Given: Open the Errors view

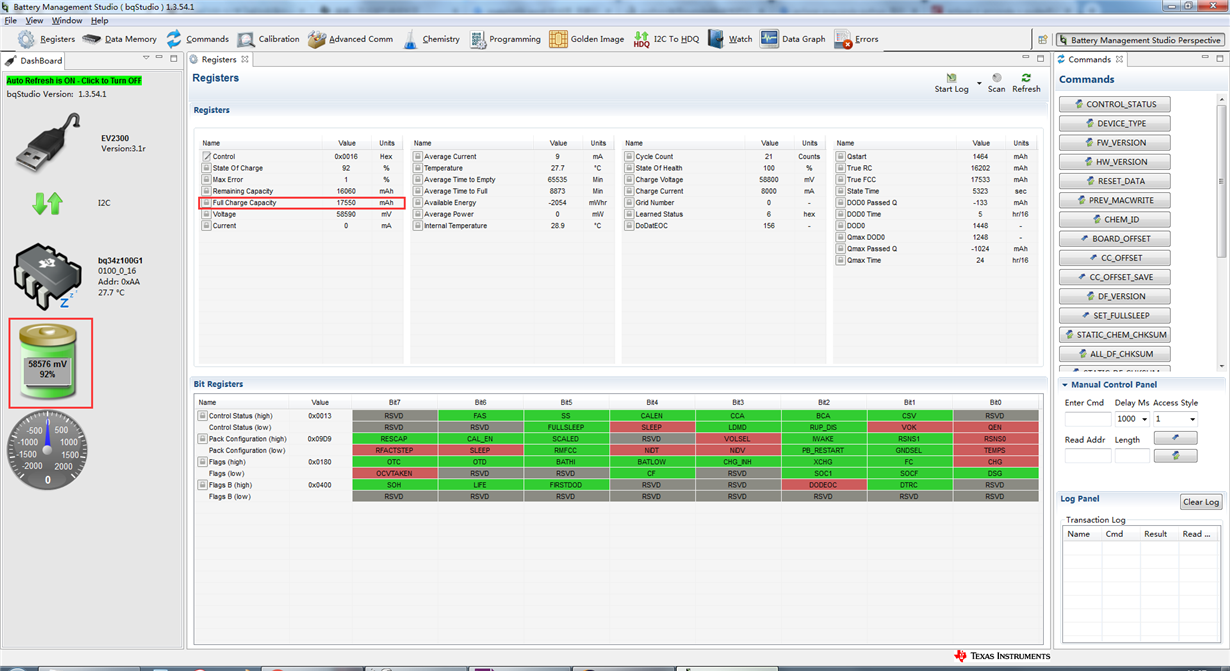Looking at the screenshot, I should (x=856, y=39).
